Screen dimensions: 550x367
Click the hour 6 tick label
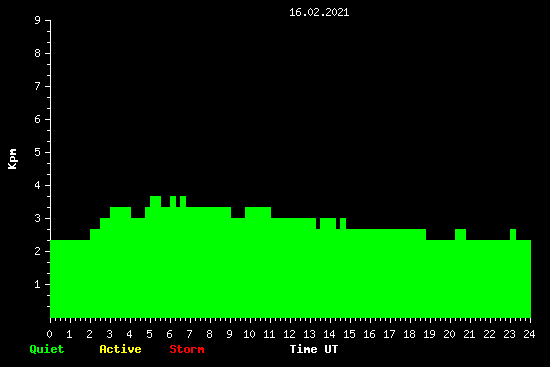pos(169,334)
